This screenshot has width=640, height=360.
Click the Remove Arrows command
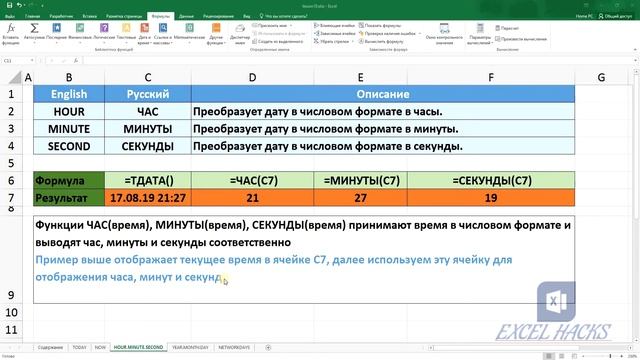pos(331,41)
